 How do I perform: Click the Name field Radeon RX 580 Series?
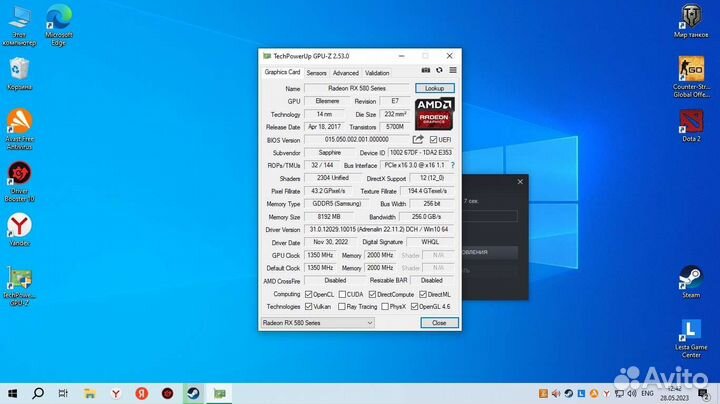(357, 88)
